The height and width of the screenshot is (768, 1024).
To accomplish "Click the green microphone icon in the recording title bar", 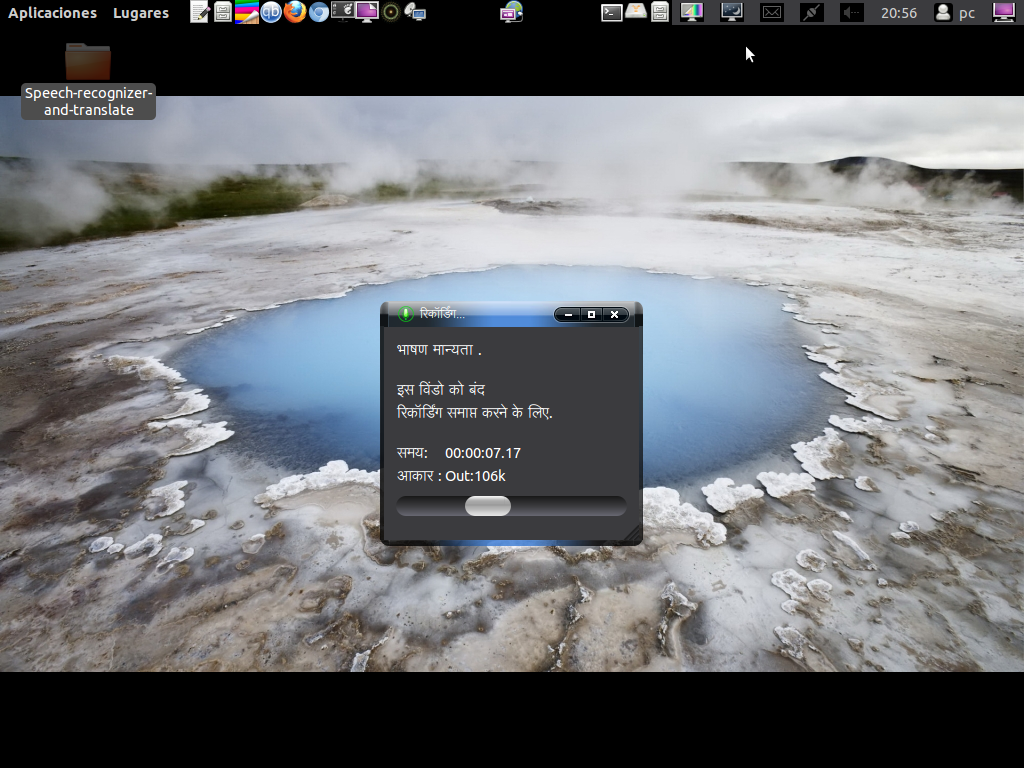I will coord(406,314).
